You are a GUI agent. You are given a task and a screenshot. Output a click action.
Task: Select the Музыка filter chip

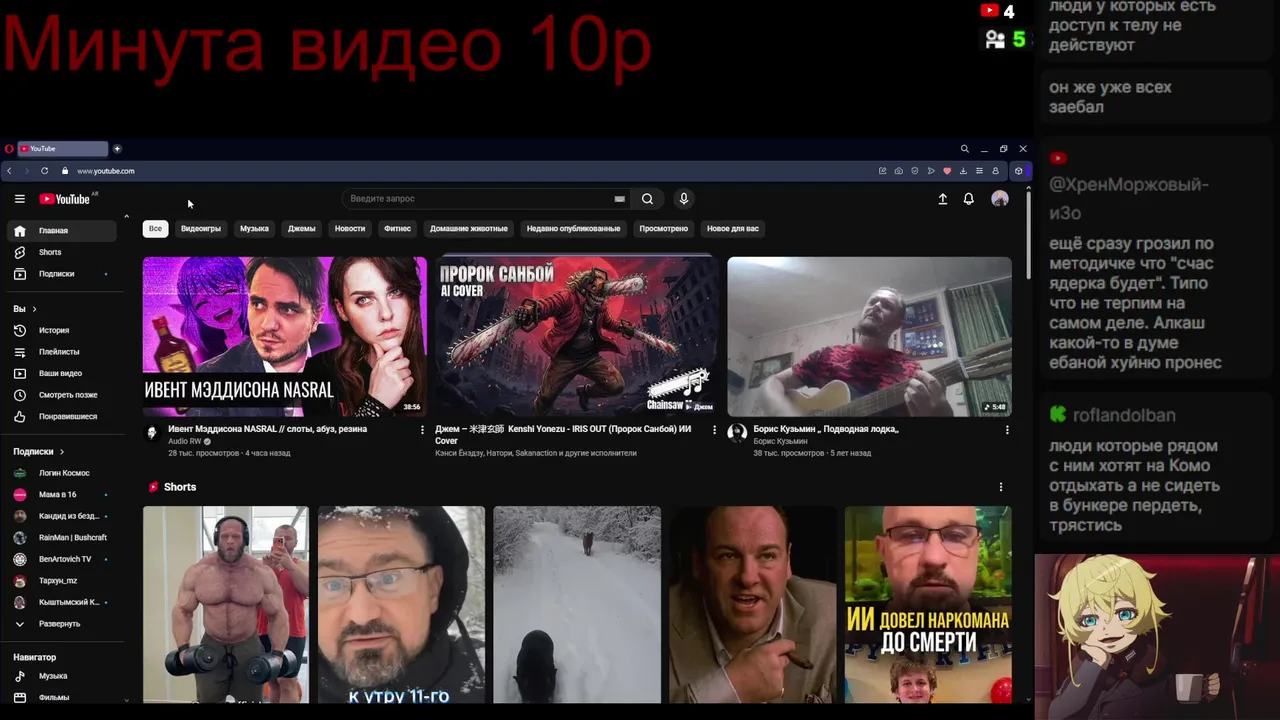[x=254, y=229]
